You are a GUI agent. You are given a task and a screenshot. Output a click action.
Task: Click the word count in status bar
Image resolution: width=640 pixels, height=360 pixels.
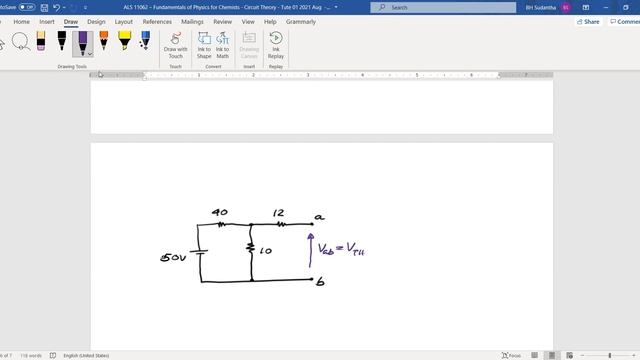click(31, 356)
